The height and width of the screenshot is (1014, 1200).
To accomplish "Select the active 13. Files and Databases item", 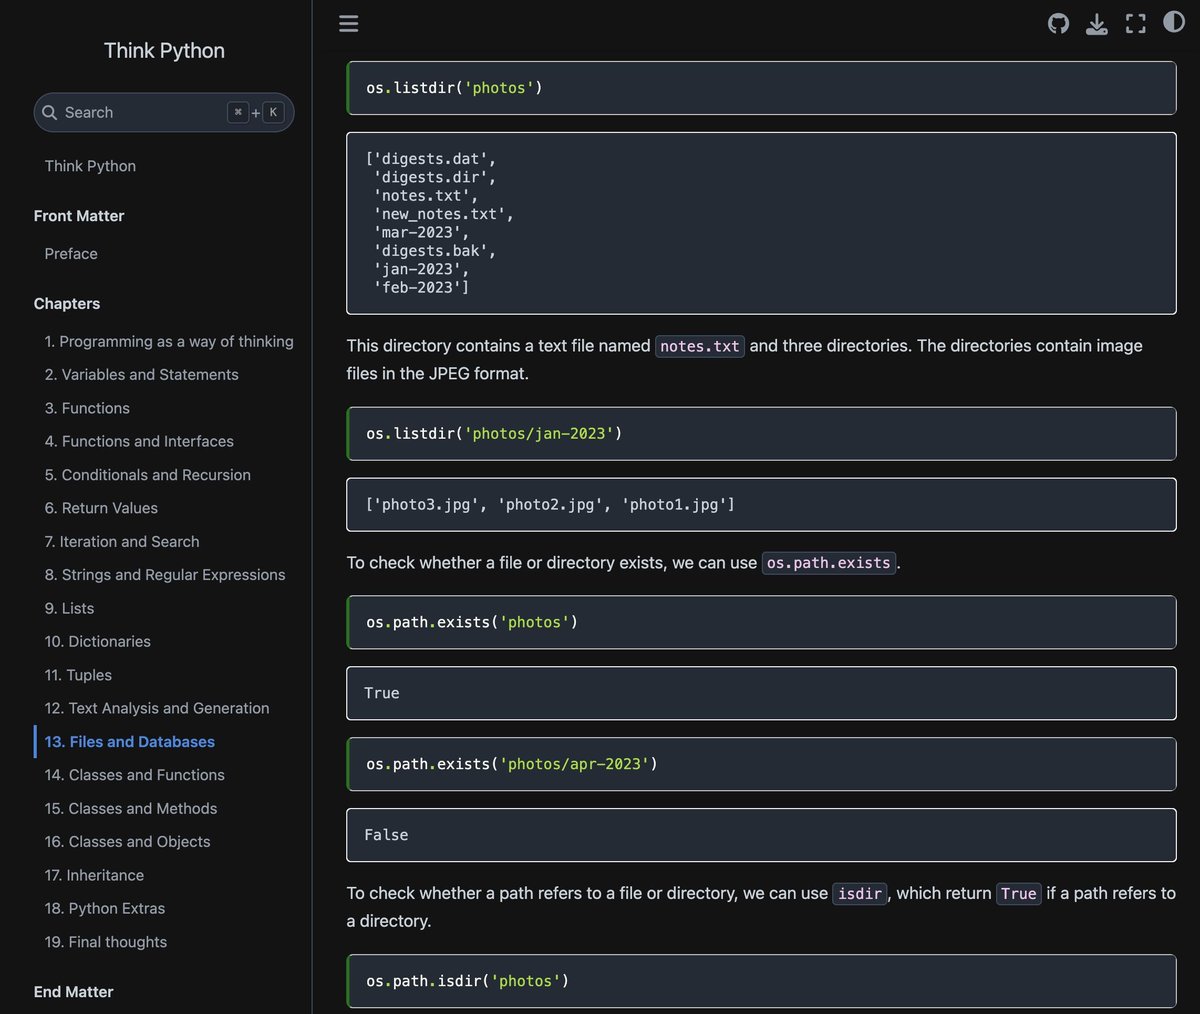I will [130, 741].
